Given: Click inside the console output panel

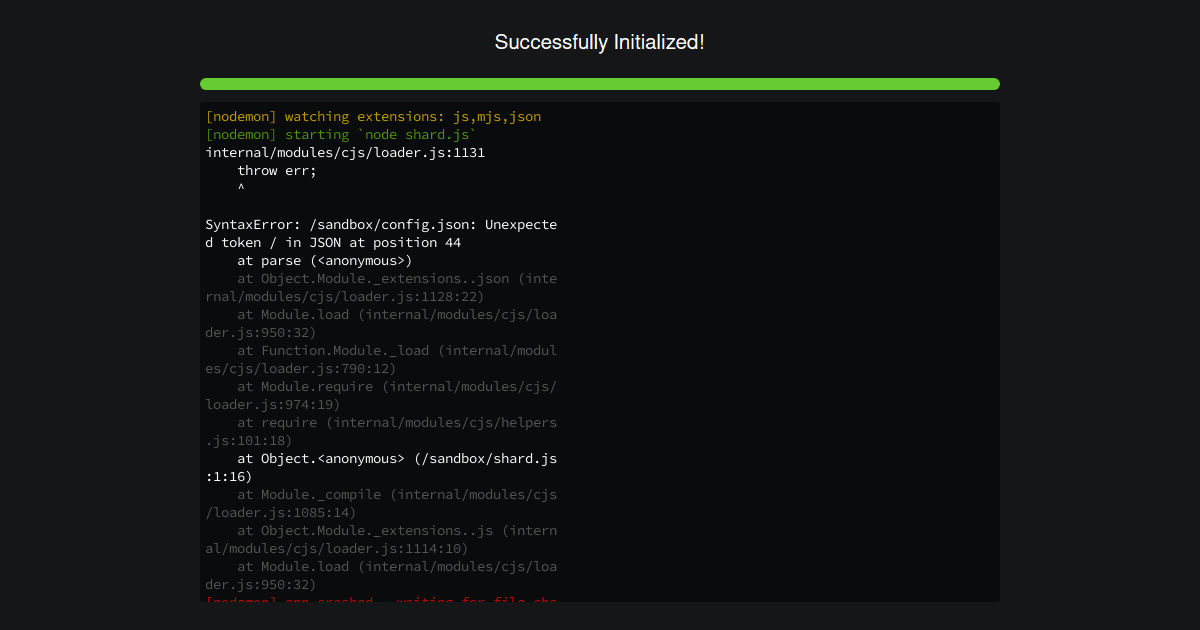Looking at the screenshot, I should coord(600,350).
